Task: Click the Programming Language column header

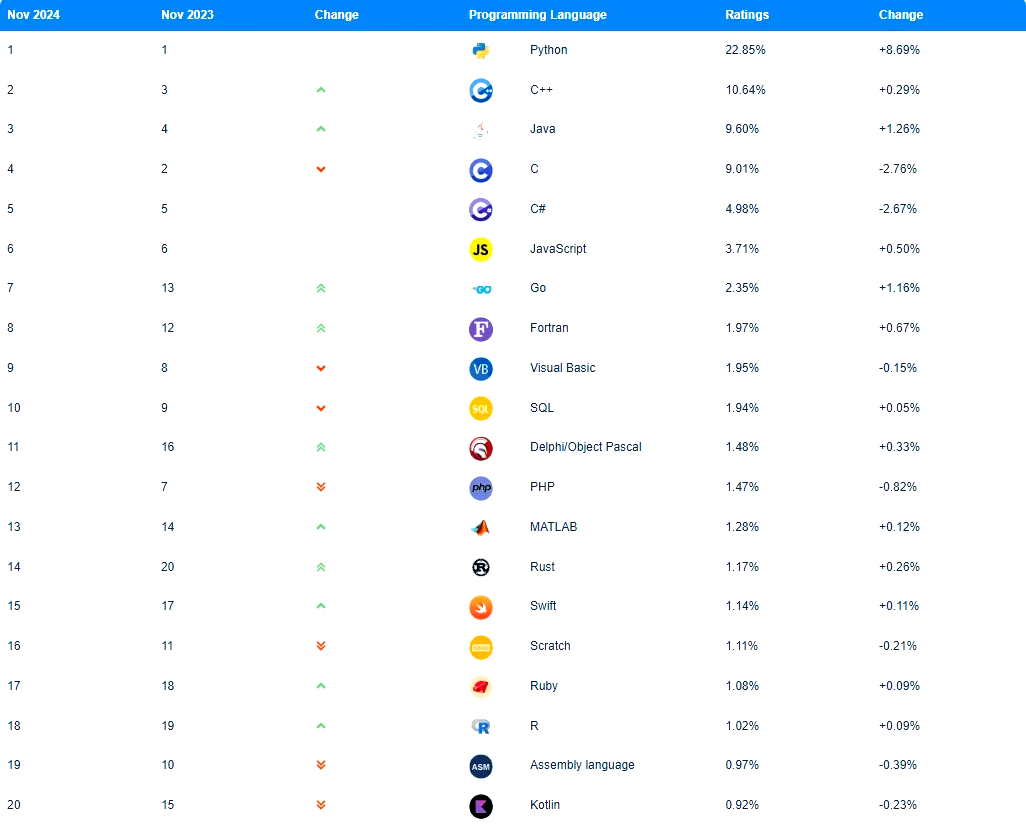Action: [x=538, y=15]
